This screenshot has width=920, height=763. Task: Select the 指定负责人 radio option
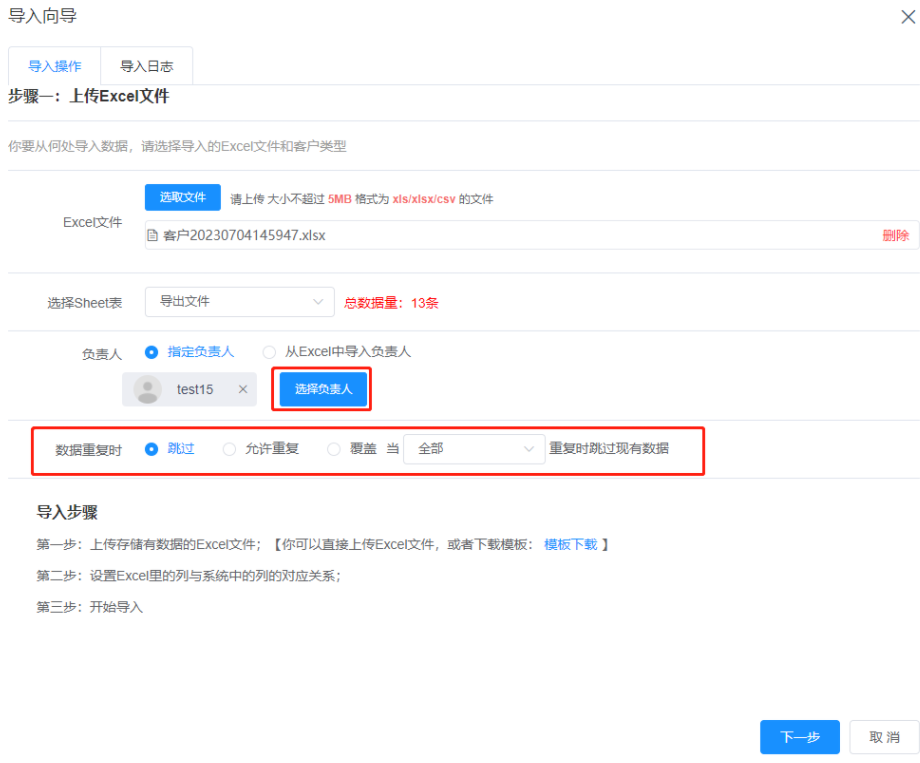click(153, 352)
